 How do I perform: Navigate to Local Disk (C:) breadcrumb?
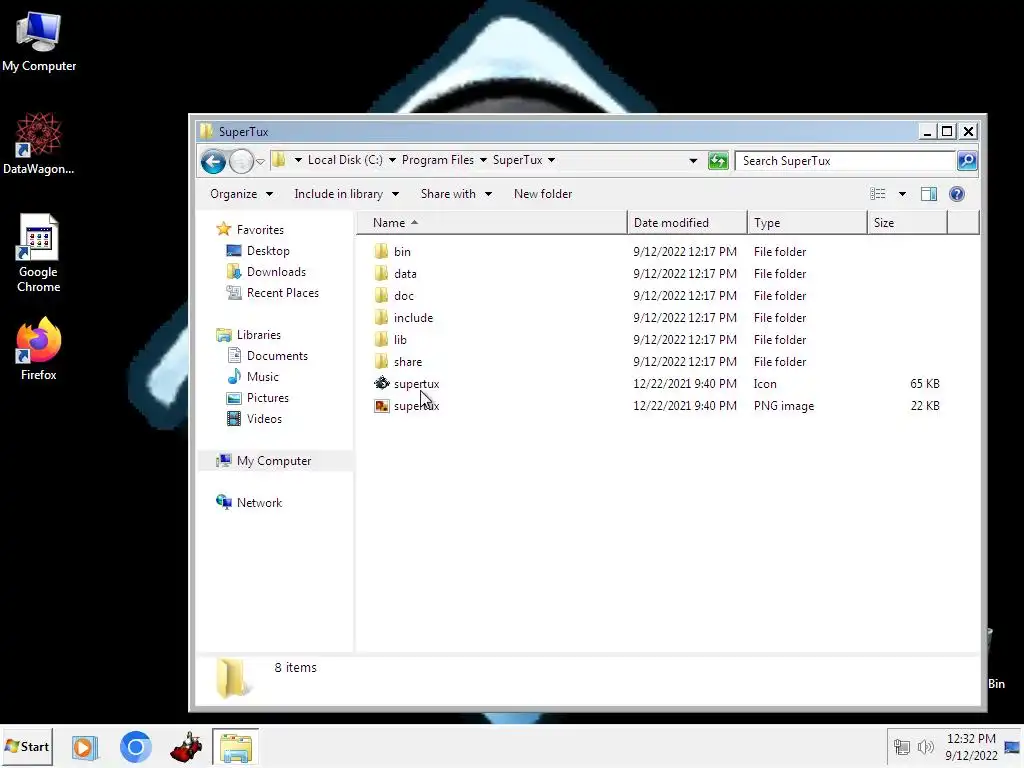tap(345, 160)
